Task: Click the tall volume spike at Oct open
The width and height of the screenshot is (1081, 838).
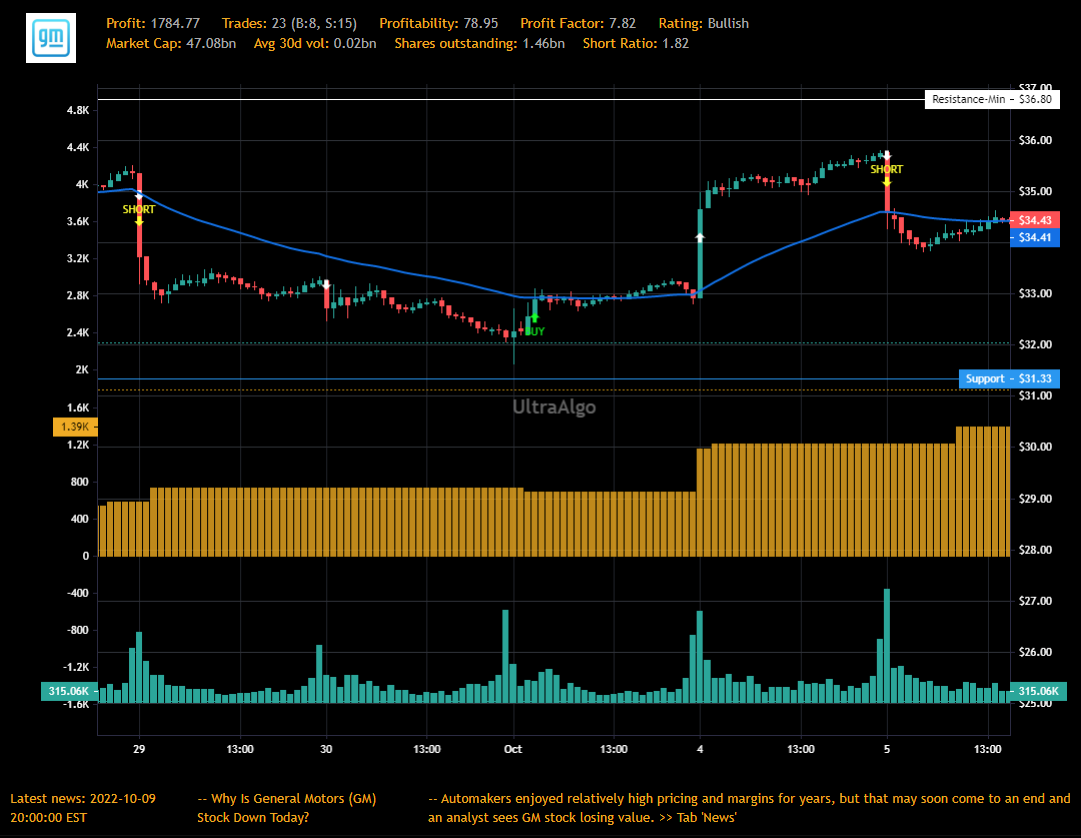Action: click(x=505, y=656)
